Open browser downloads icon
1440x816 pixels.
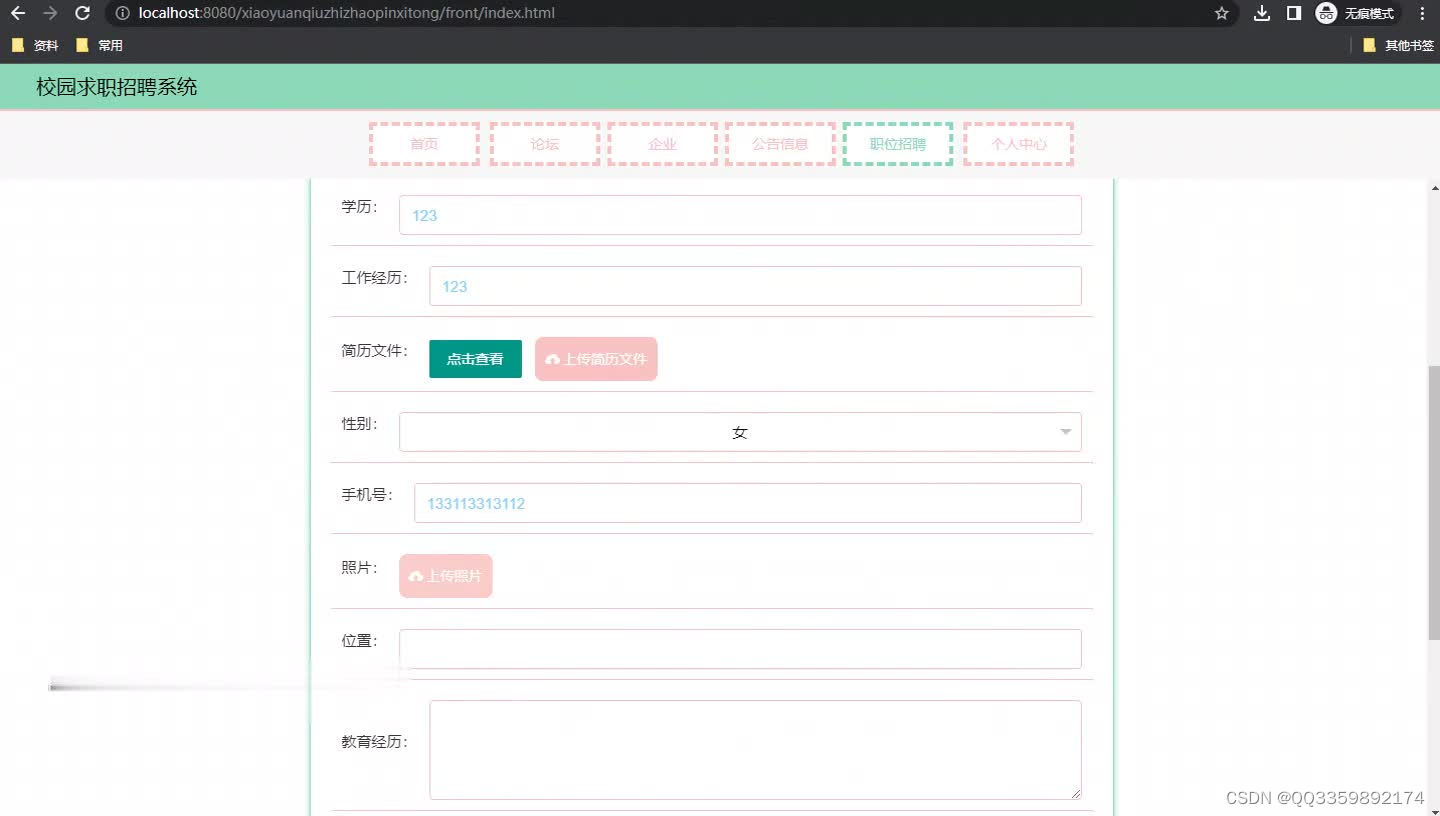(x=1262, y=13)
